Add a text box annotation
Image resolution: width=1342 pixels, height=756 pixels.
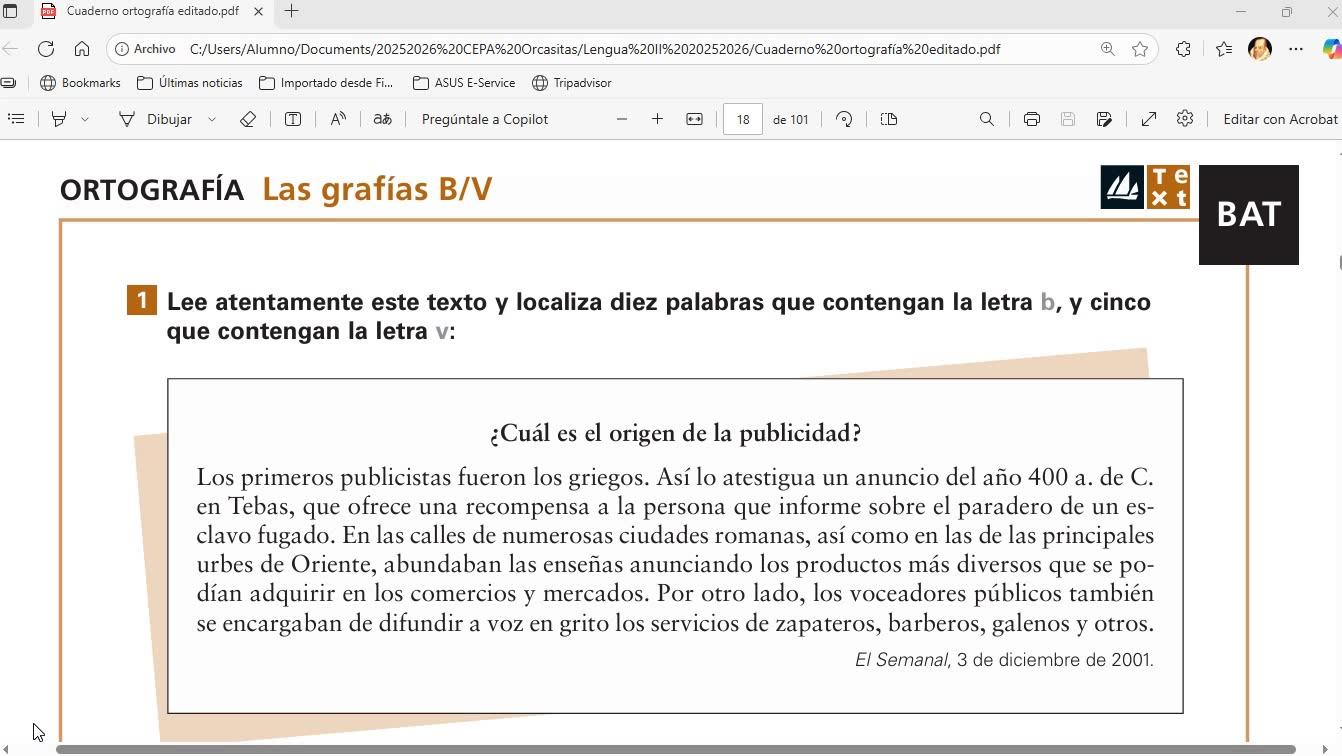[x=293, y=119]
